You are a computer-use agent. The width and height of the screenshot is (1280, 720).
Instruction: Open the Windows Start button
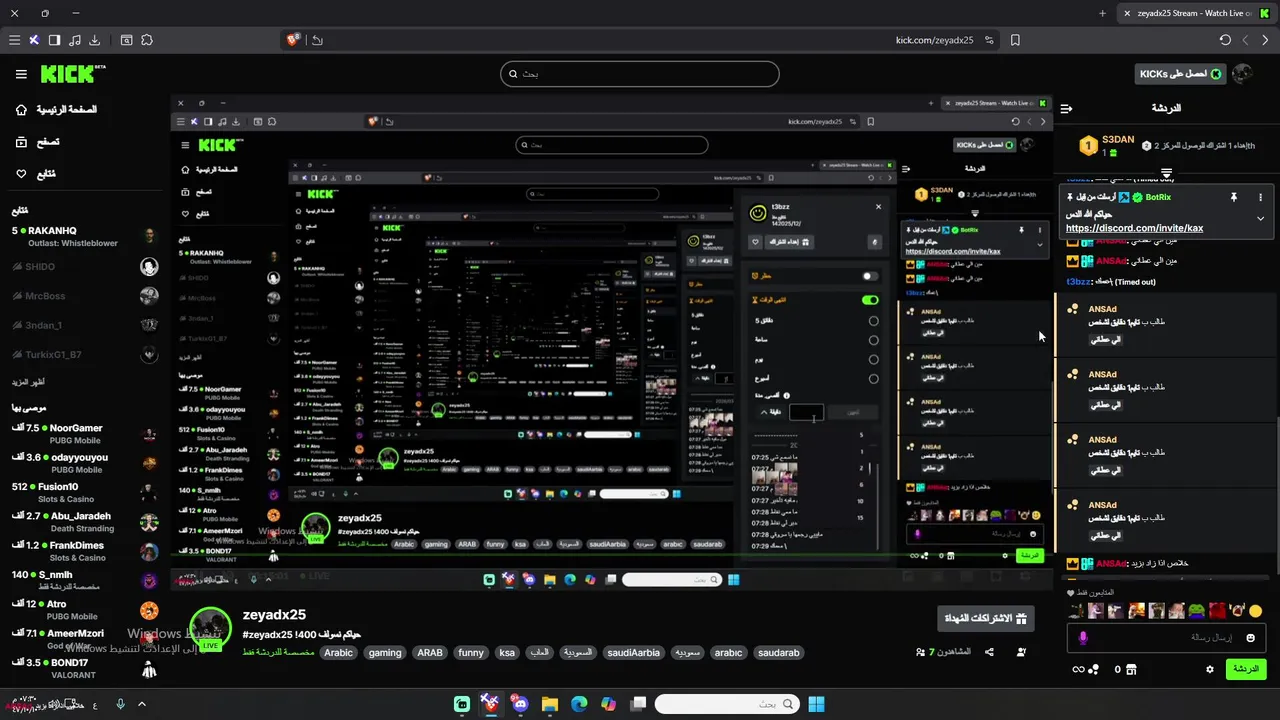pos(816,704)
